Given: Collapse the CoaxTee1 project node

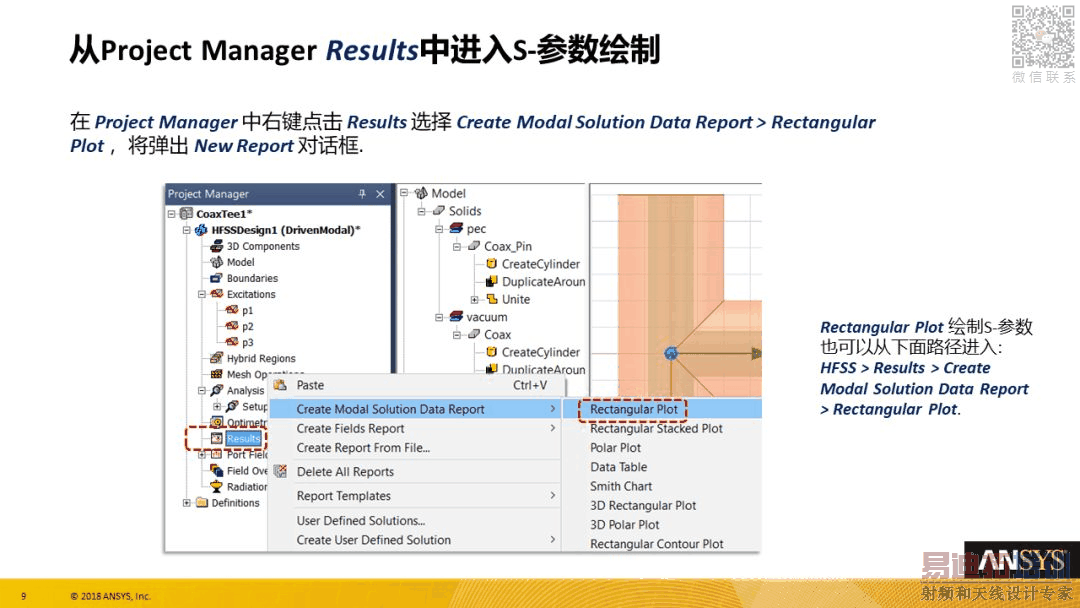Looking at the screenshot, I should pos(172,214).
